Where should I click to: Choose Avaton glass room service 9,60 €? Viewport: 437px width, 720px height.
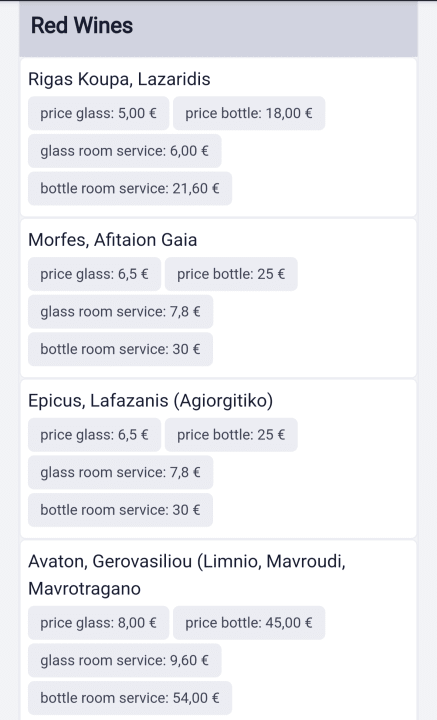[x=124, y=660]
